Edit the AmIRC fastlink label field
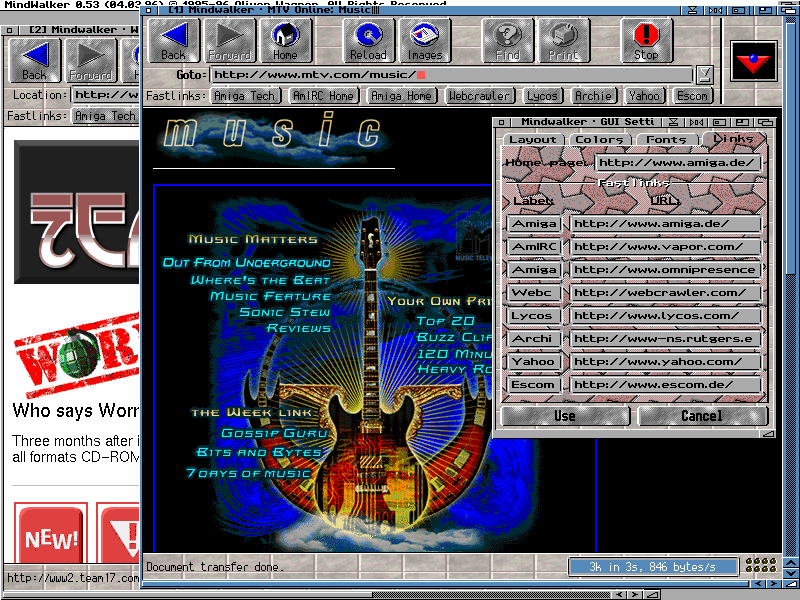This screenshot has width=800, height=600. [534, 247]
